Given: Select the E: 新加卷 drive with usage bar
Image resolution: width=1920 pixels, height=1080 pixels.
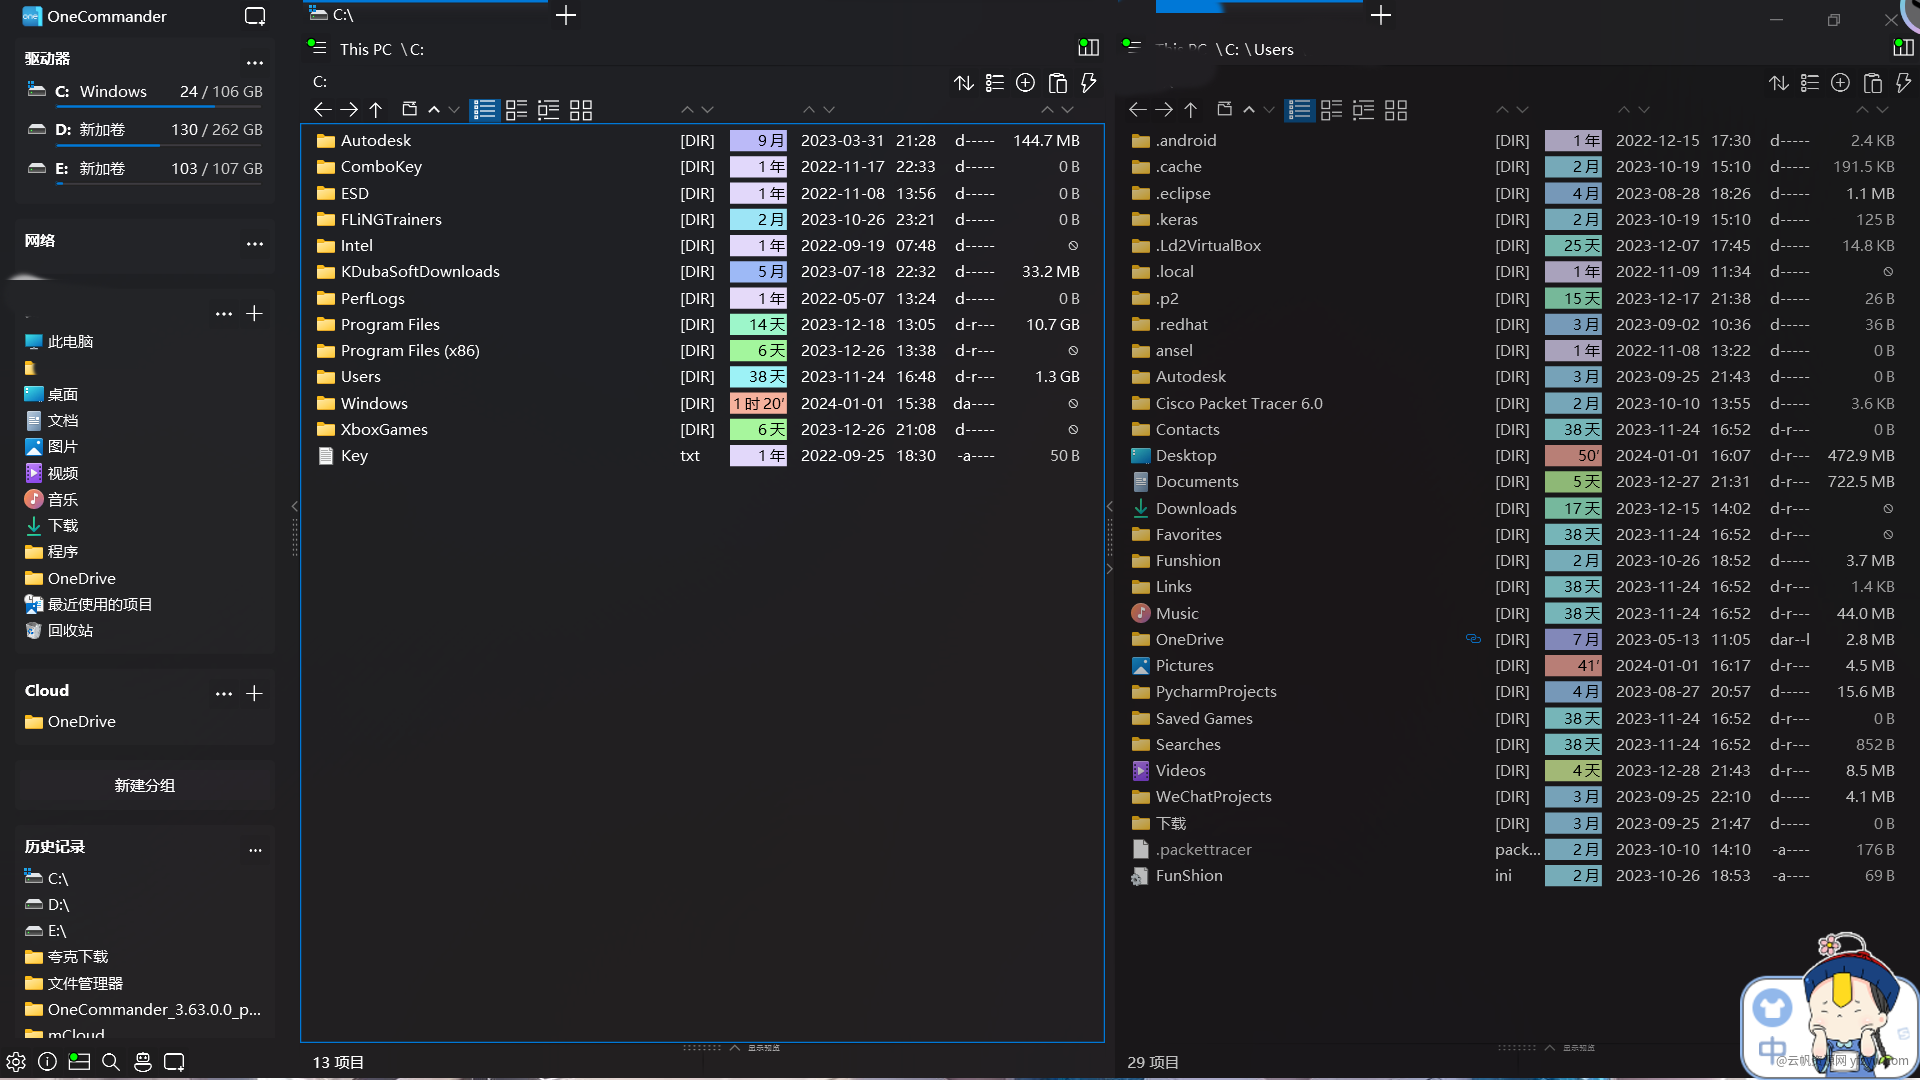Looking at the screenshot, I should tap(145, 170).
